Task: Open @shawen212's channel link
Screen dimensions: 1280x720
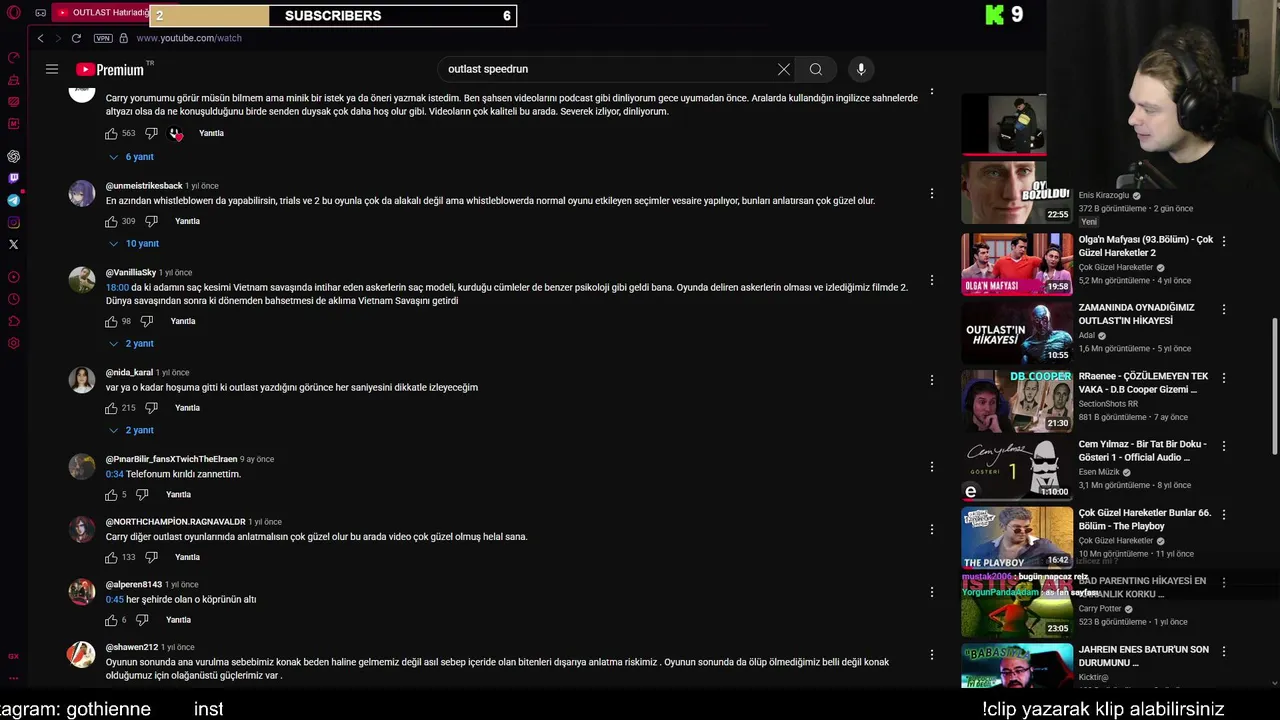Action: (x=132, y=647)
